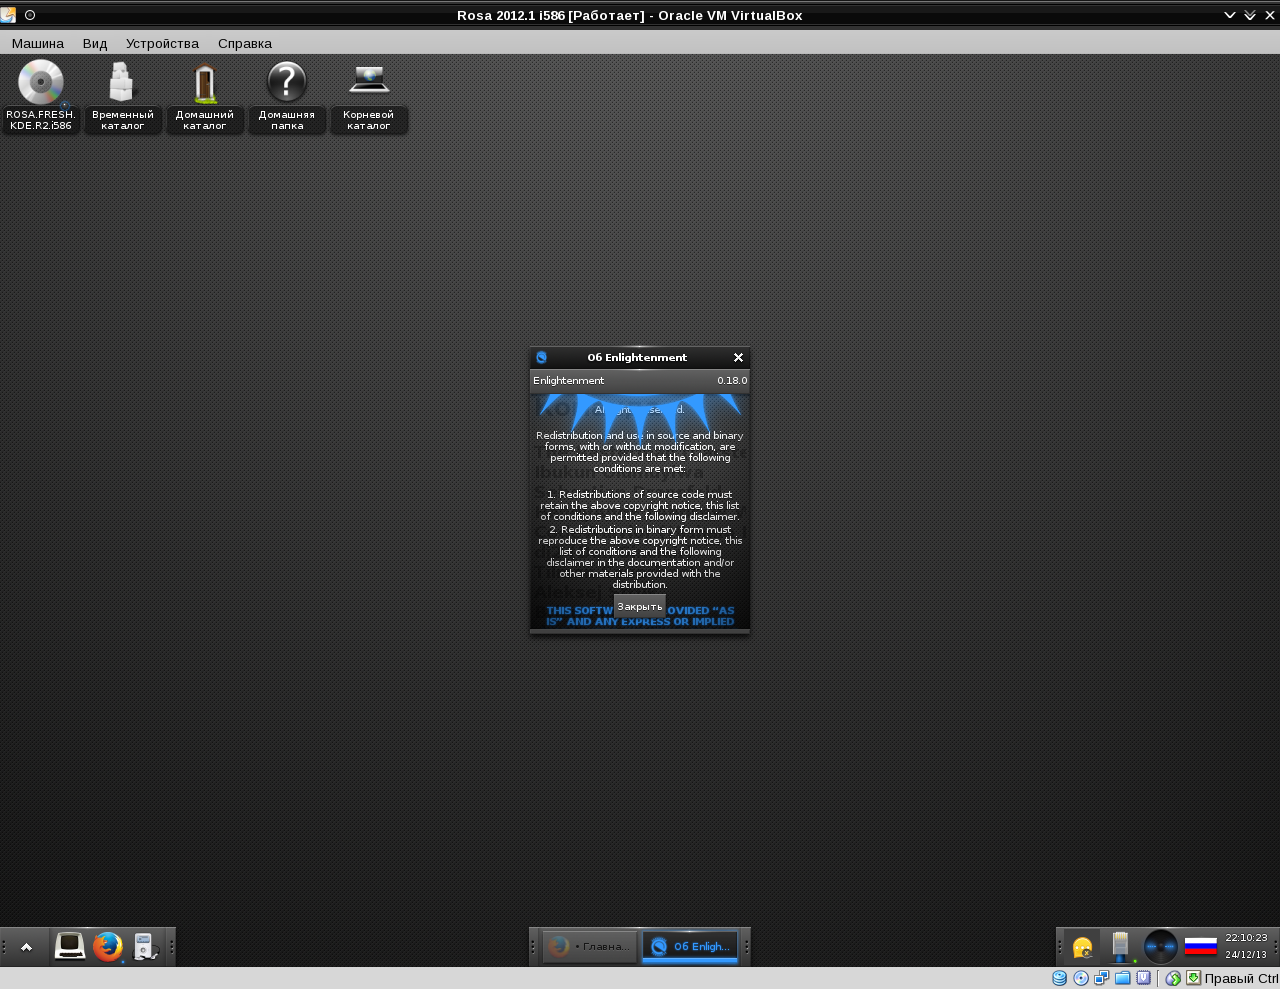Screen dimensions: 1280x989
Task: Click the VirtualBox optical disc status icon
Action: pyautogui.click(x=1081, y=978)
